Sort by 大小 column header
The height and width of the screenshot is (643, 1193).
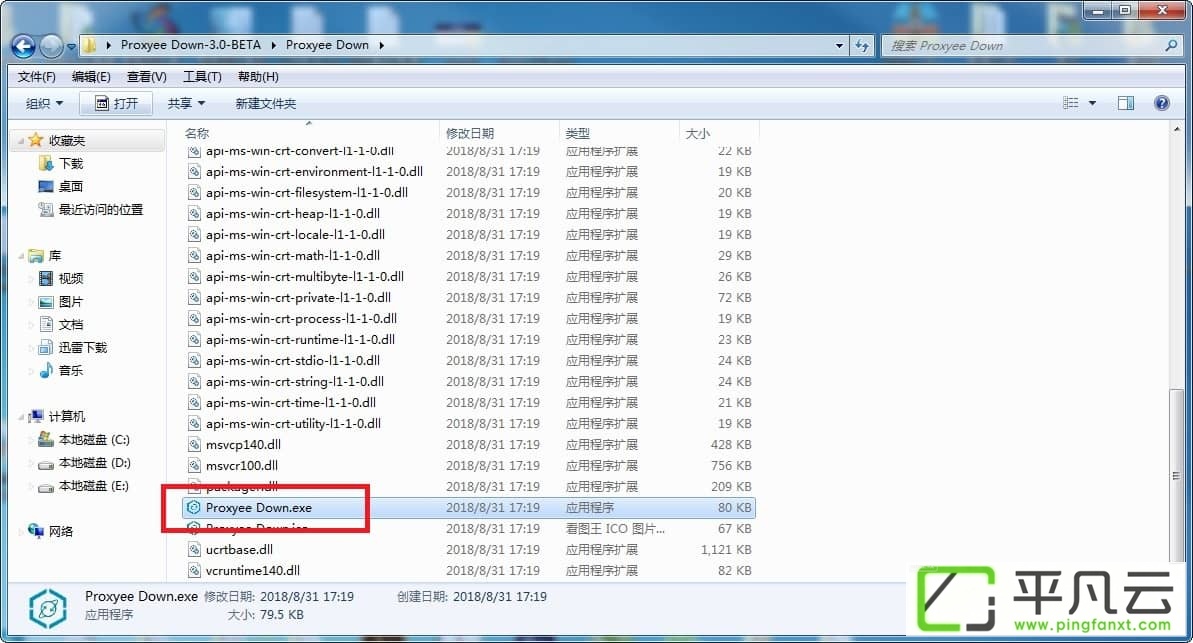[698, 133]
